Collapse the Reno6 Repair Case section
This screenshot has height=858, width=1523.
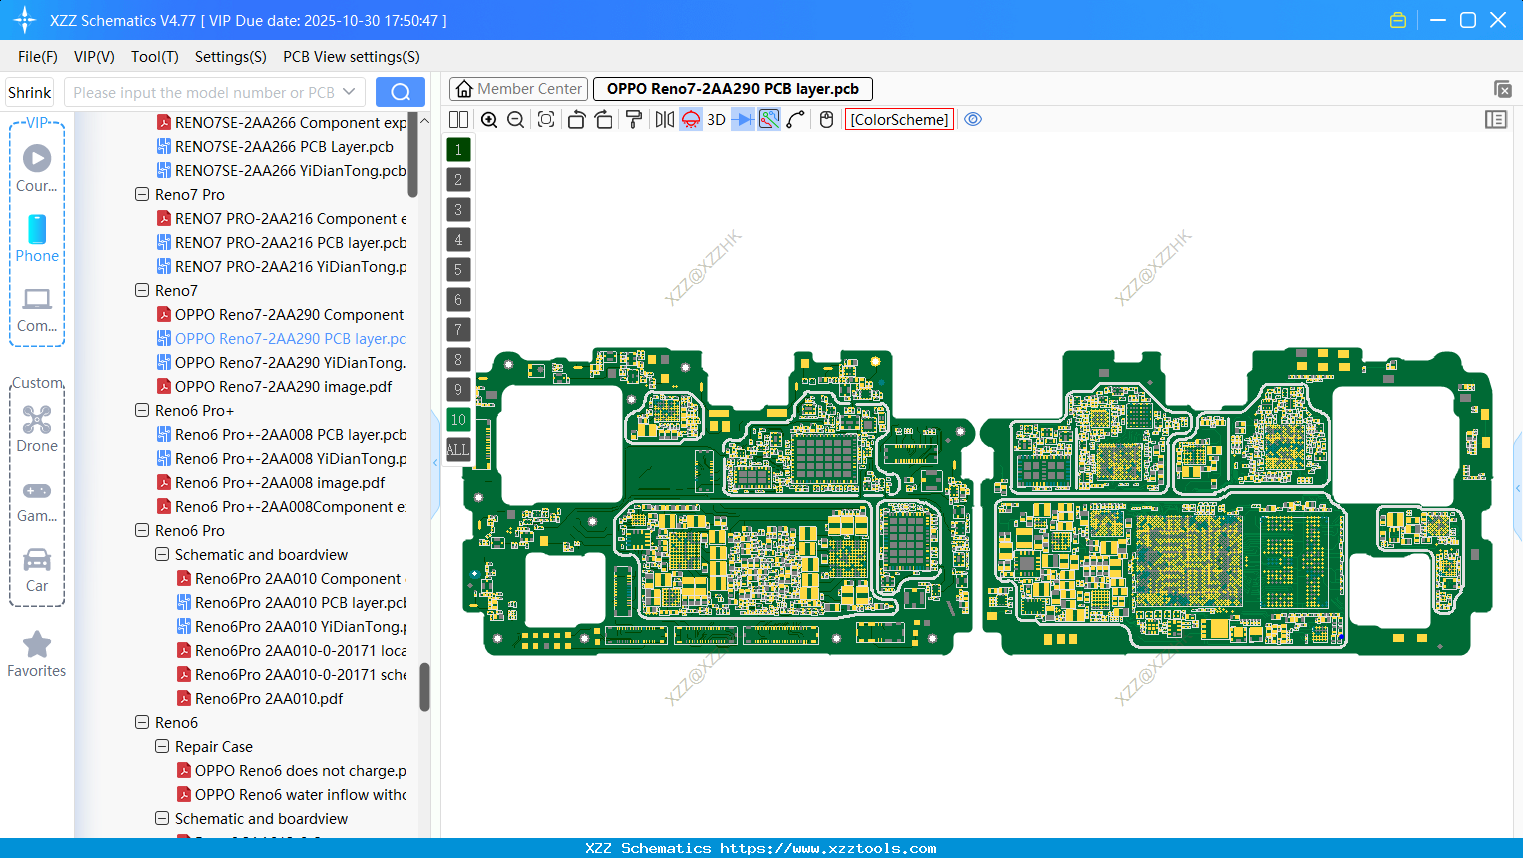pos(161,746)
